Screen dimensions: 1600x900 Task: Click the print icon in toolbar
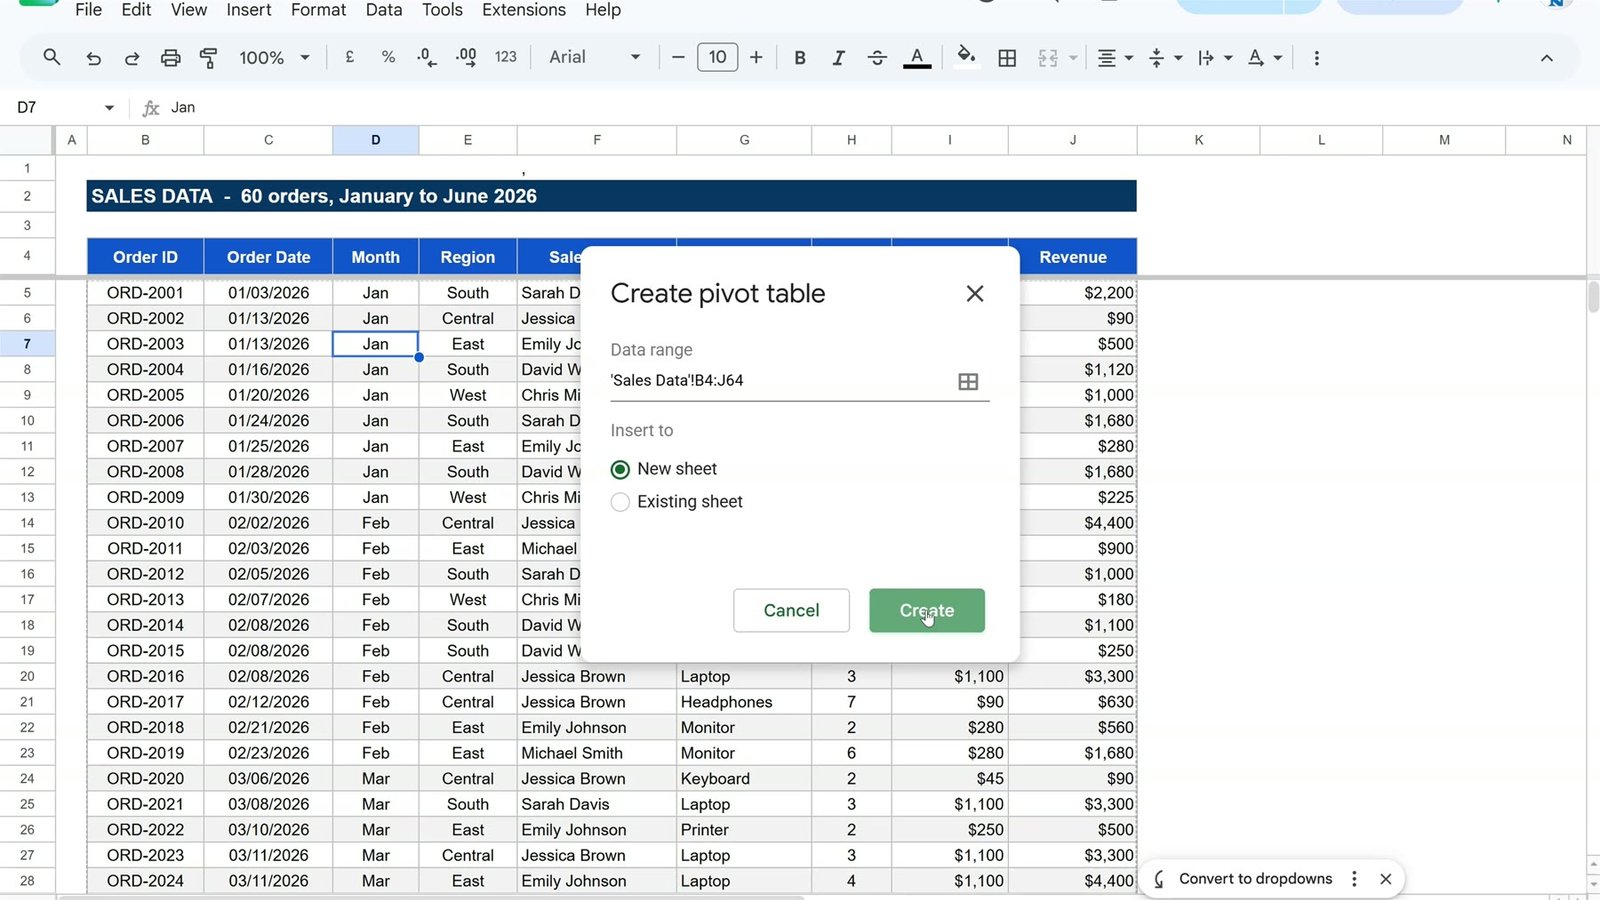[171, 58]
